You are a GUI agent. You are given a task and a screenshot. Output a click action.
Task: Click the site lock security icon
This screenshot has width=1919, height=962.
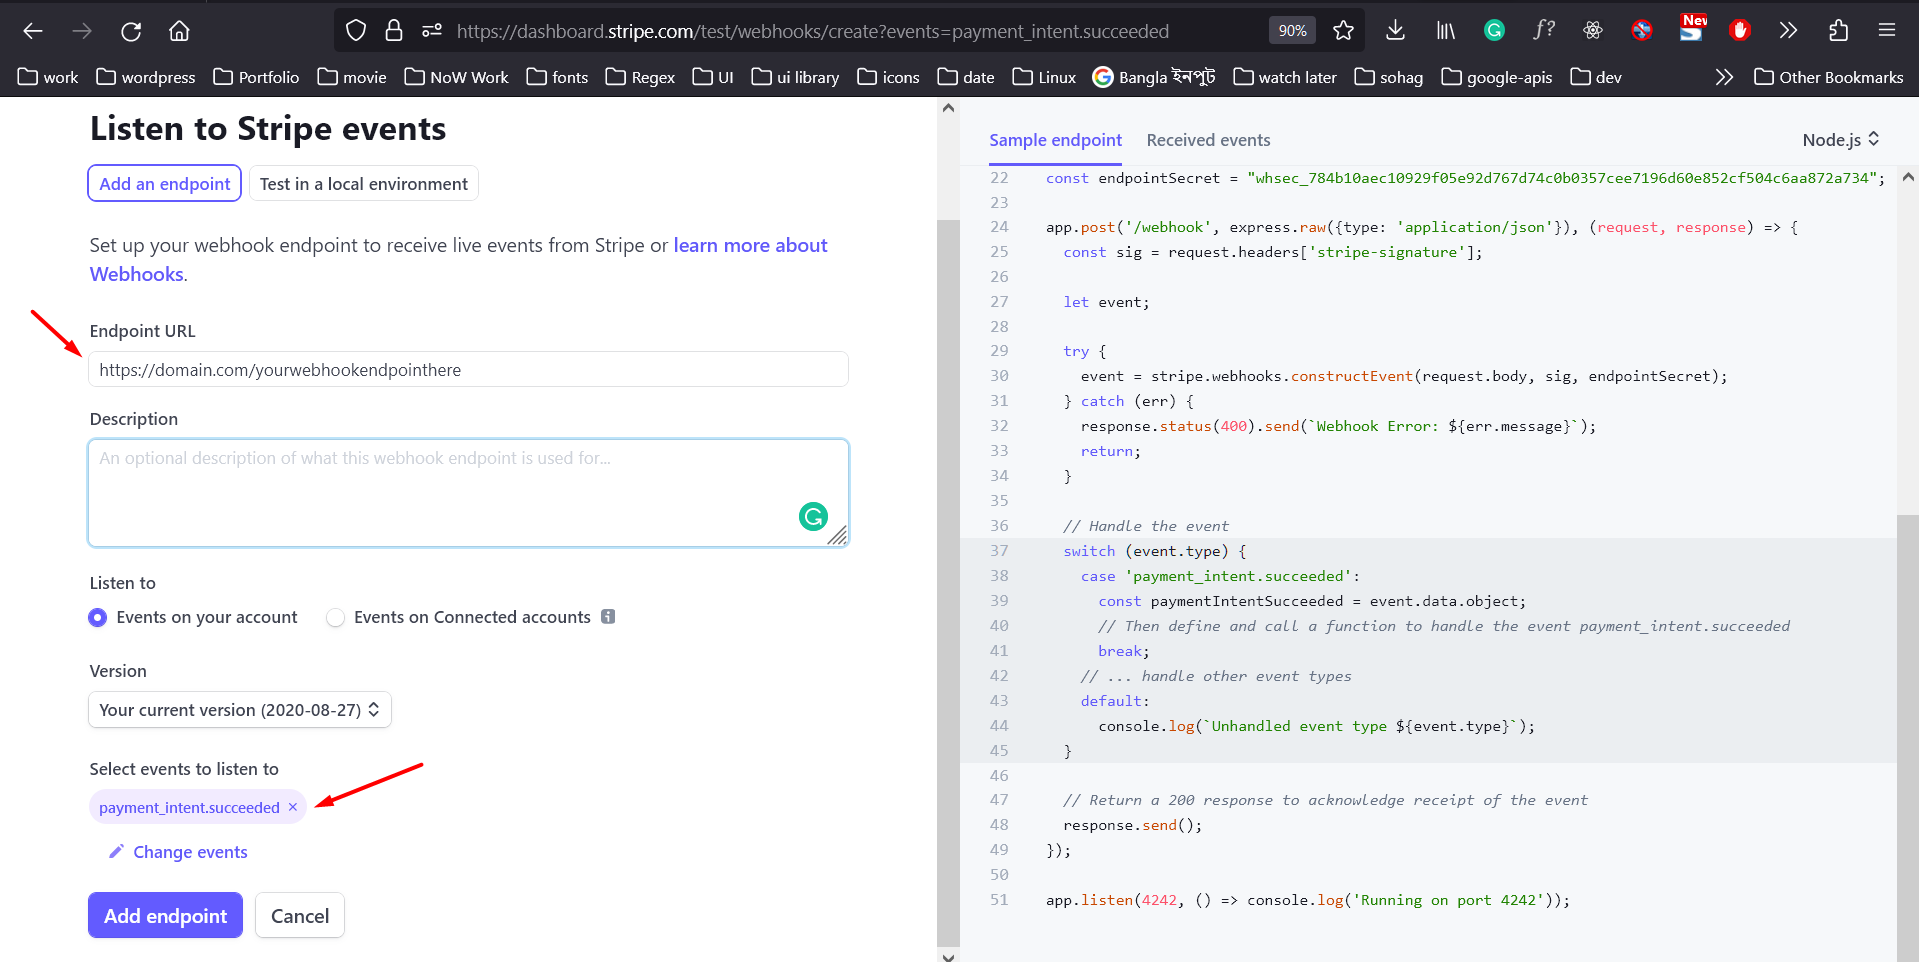[x=394, y=31]
